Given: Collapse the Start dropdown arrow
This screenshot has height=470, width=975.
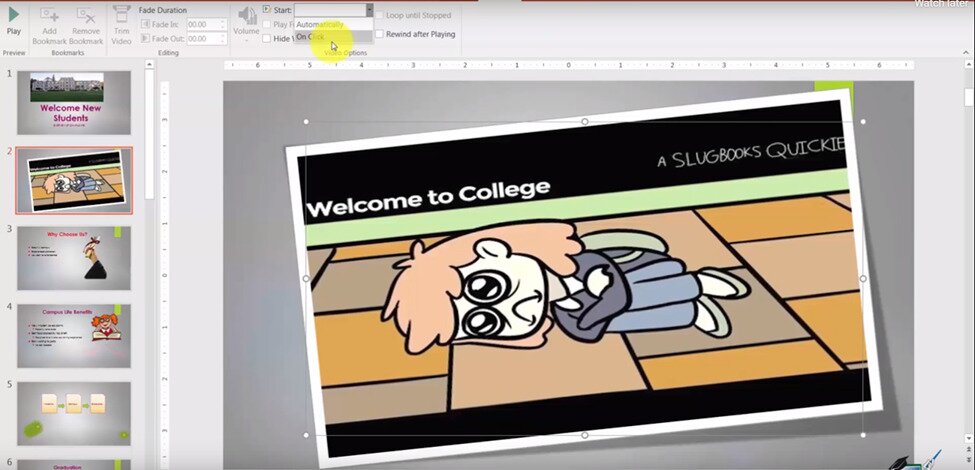Looking at the screenshot, I should [369, 10].
